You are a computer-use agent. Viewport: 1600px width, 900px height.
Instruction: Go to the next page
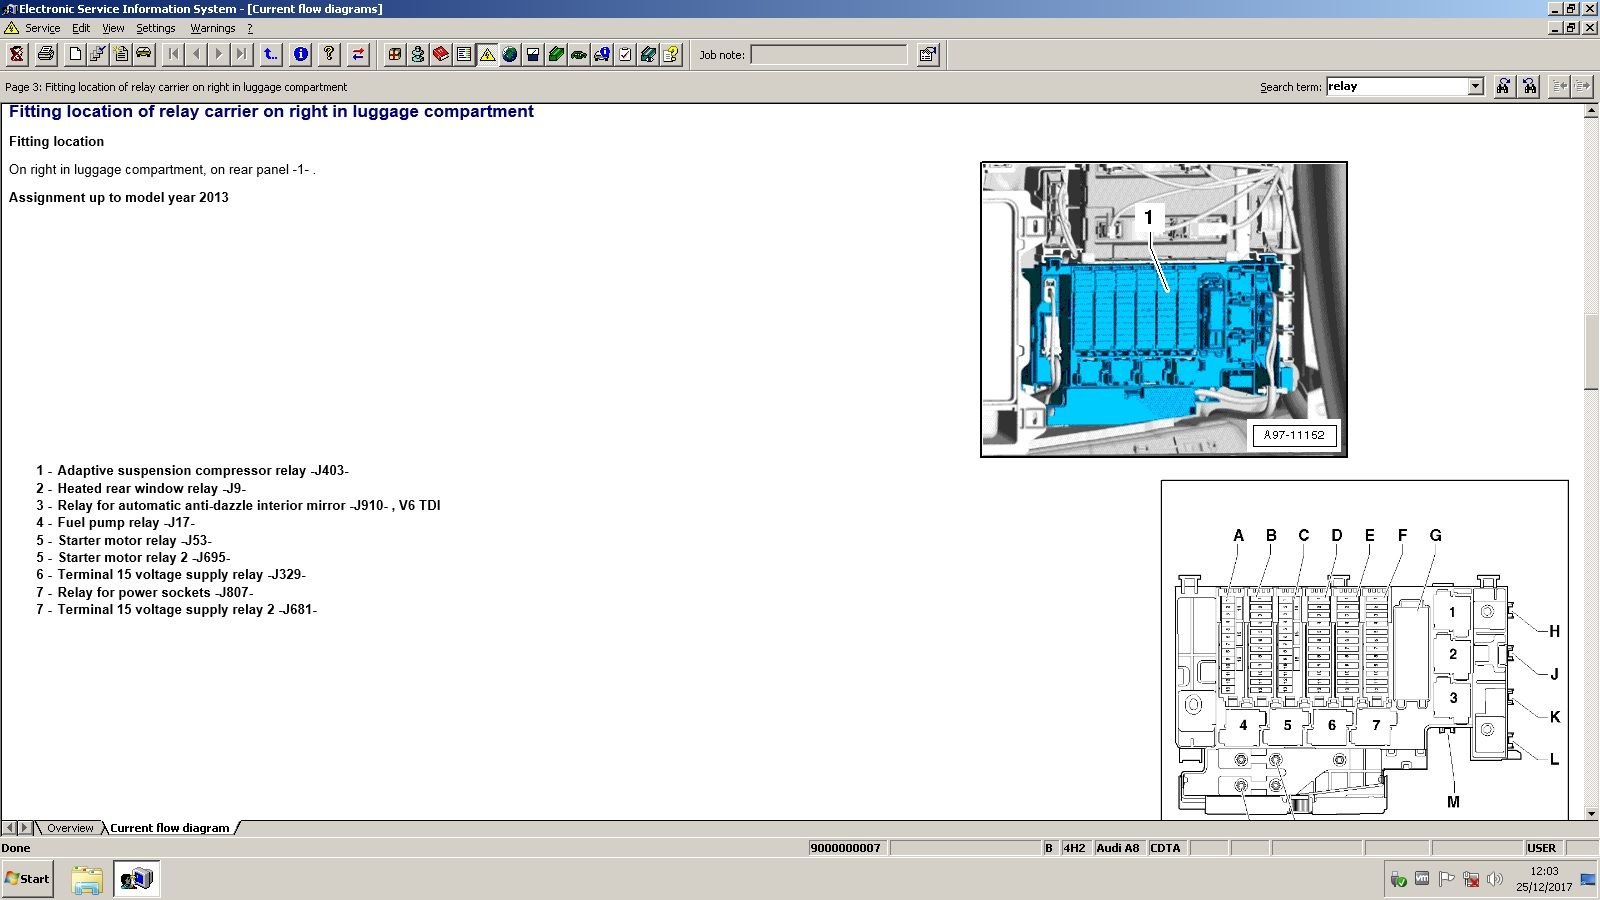pyautogui.click(x=218, y=55)
